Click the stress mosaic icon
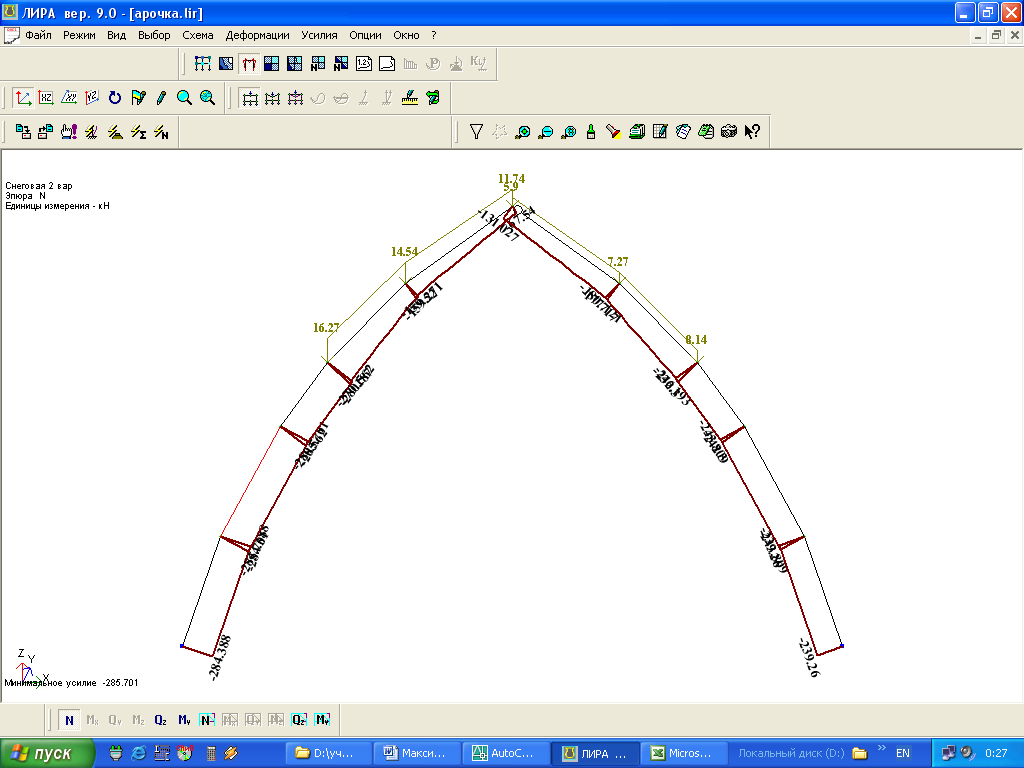The height and width of the screenshot is (768, 1024). coord(272,63)
